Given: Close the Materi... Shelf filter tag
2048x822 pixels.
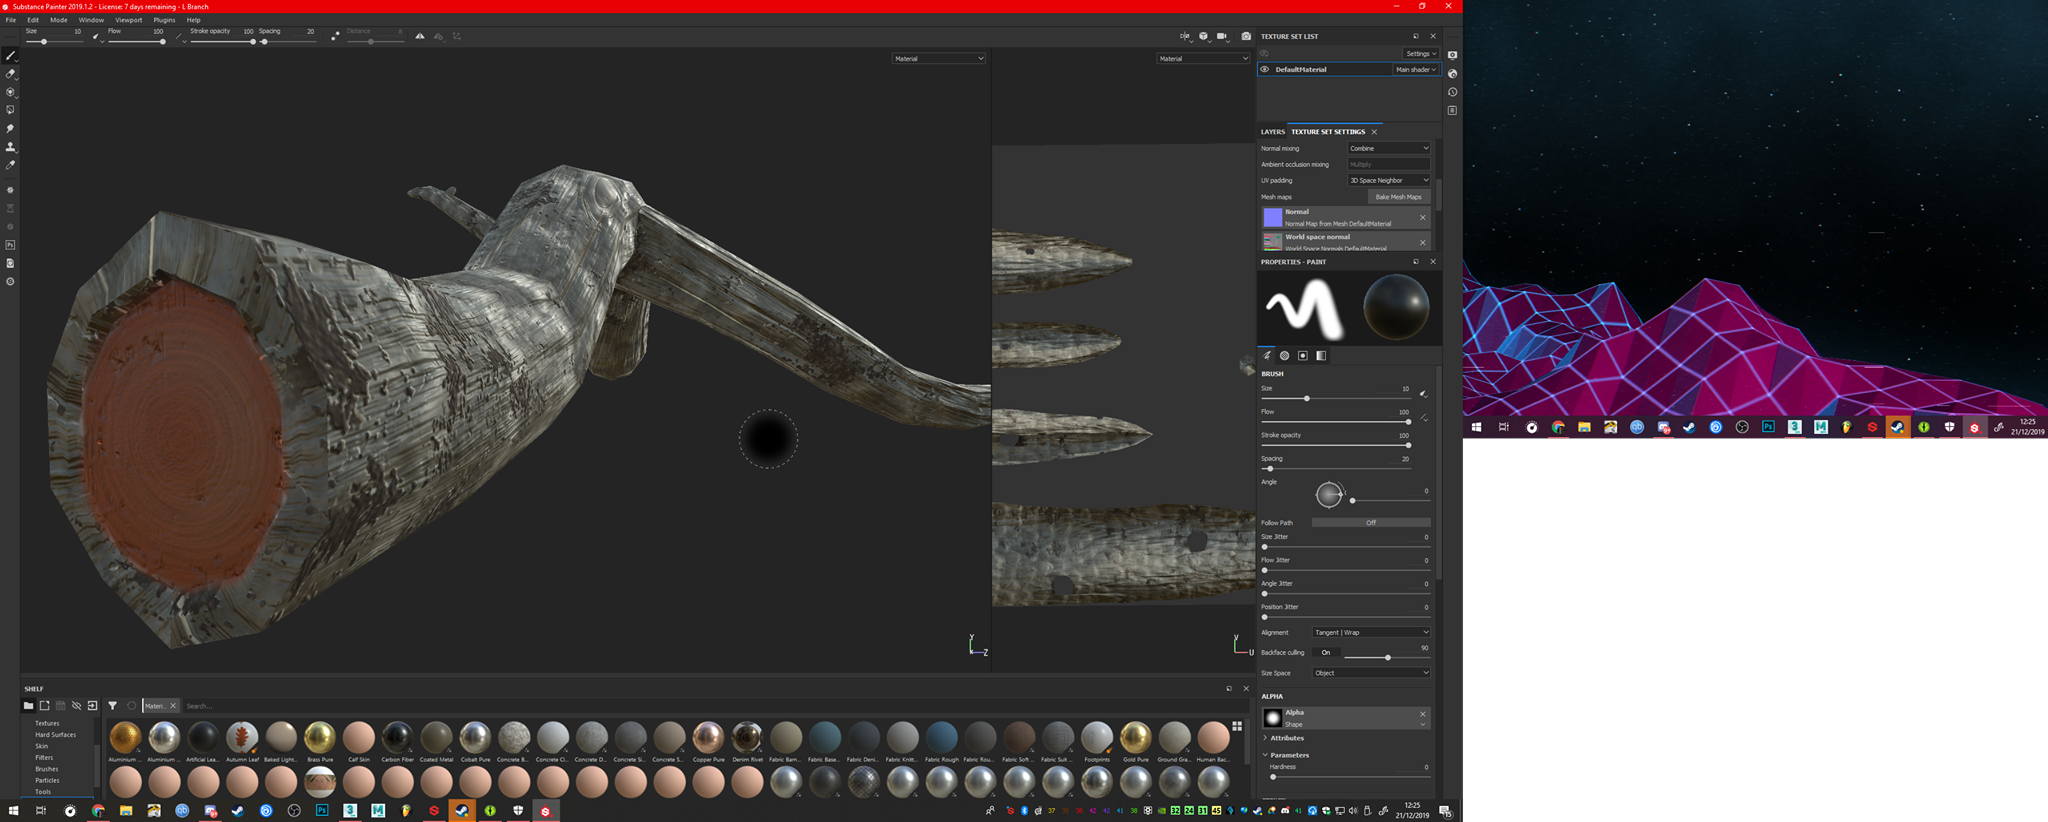Looking at the screenshot, I should click(x=173, y=706).
